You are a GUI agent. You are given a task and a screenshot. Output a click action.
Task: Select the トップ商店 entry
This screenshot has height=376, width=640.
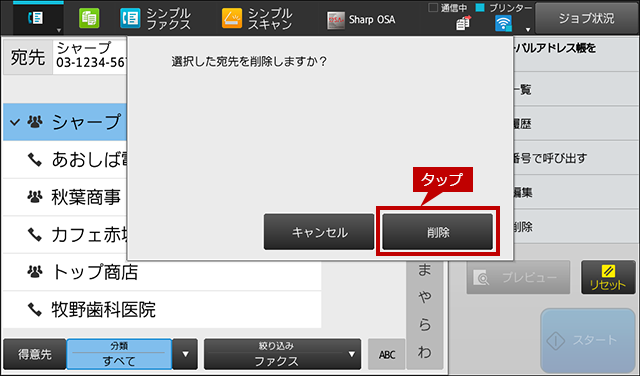(162, 272)
